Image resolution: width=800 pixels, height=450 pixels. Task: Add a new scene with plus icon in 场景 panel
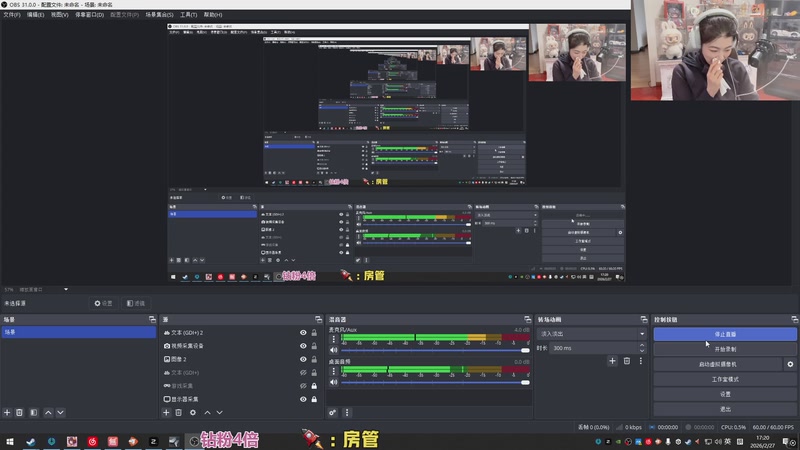7,412
